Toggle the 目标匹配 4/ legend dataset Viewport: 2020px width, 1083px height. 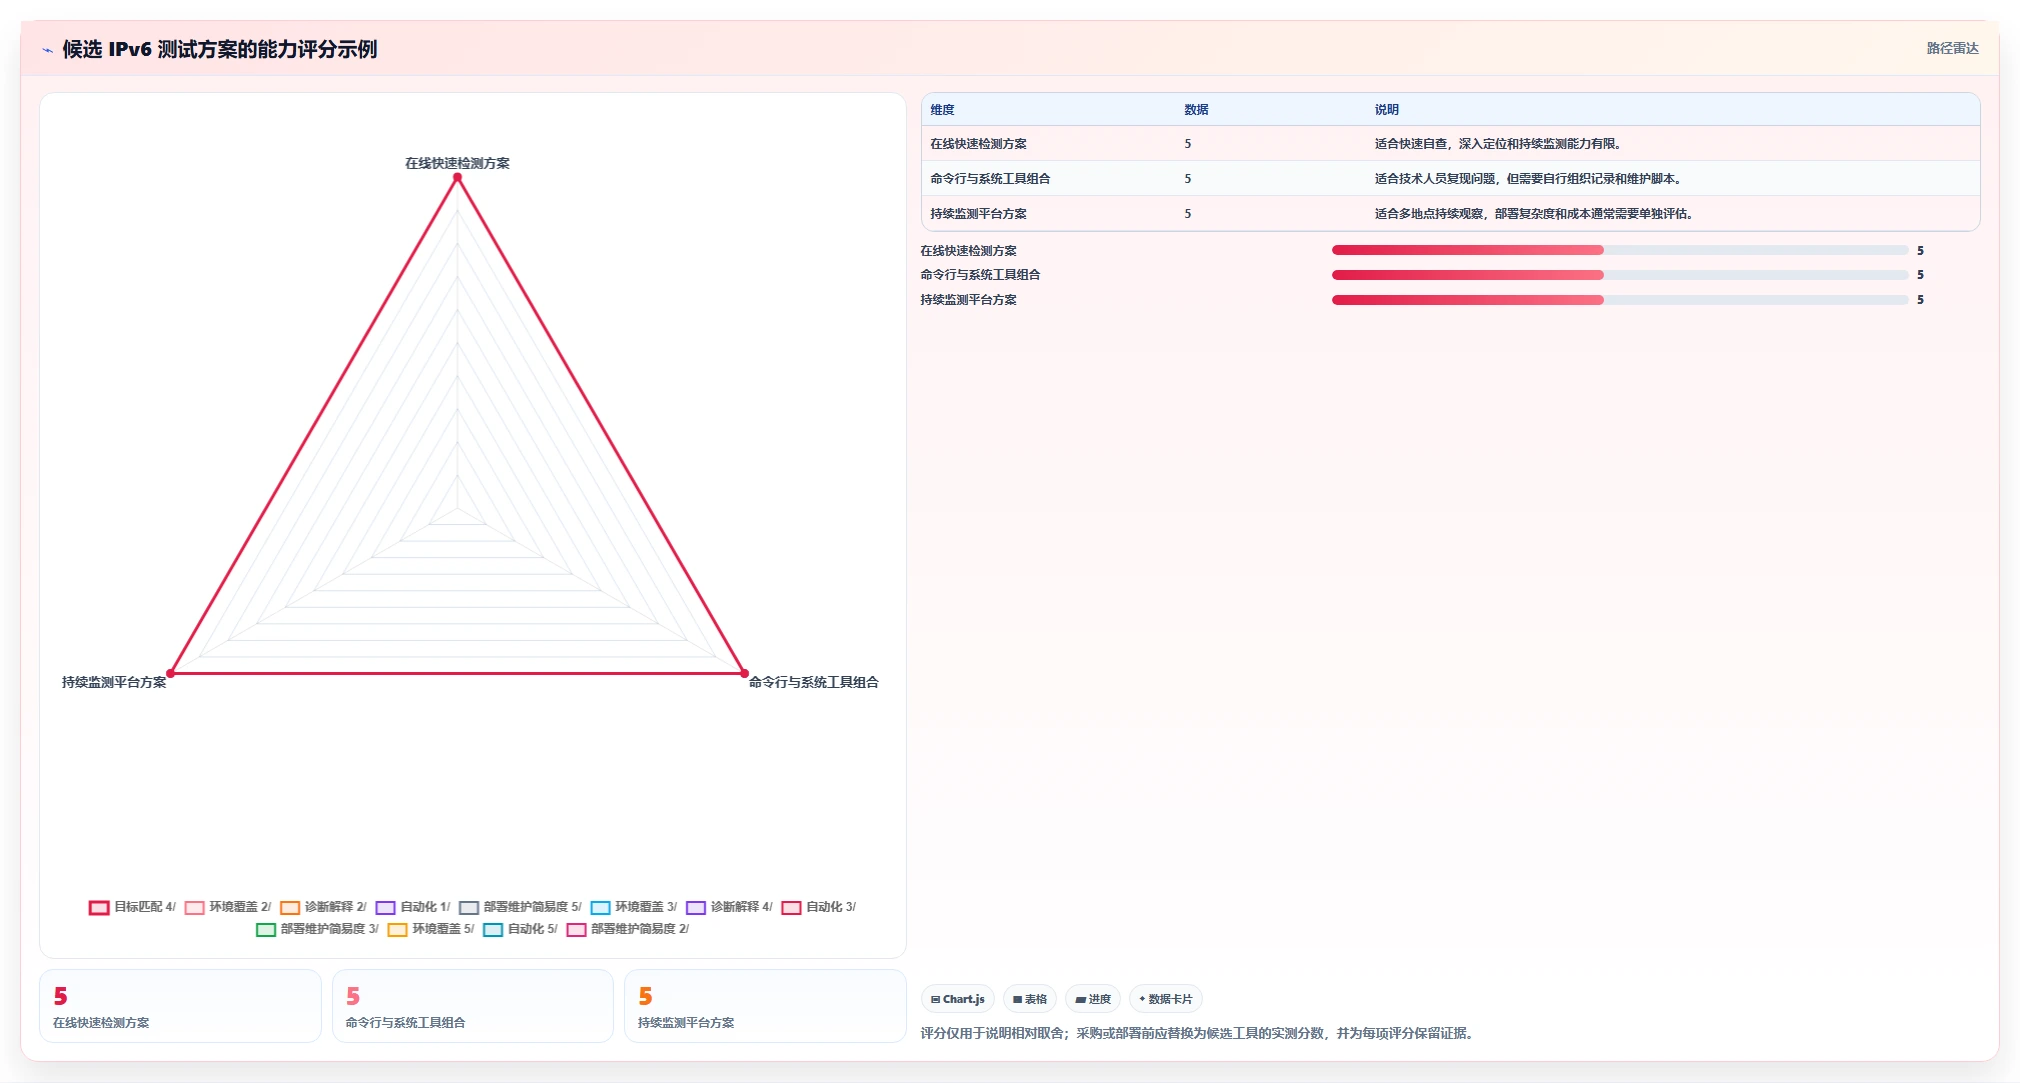tap(132, 907)
